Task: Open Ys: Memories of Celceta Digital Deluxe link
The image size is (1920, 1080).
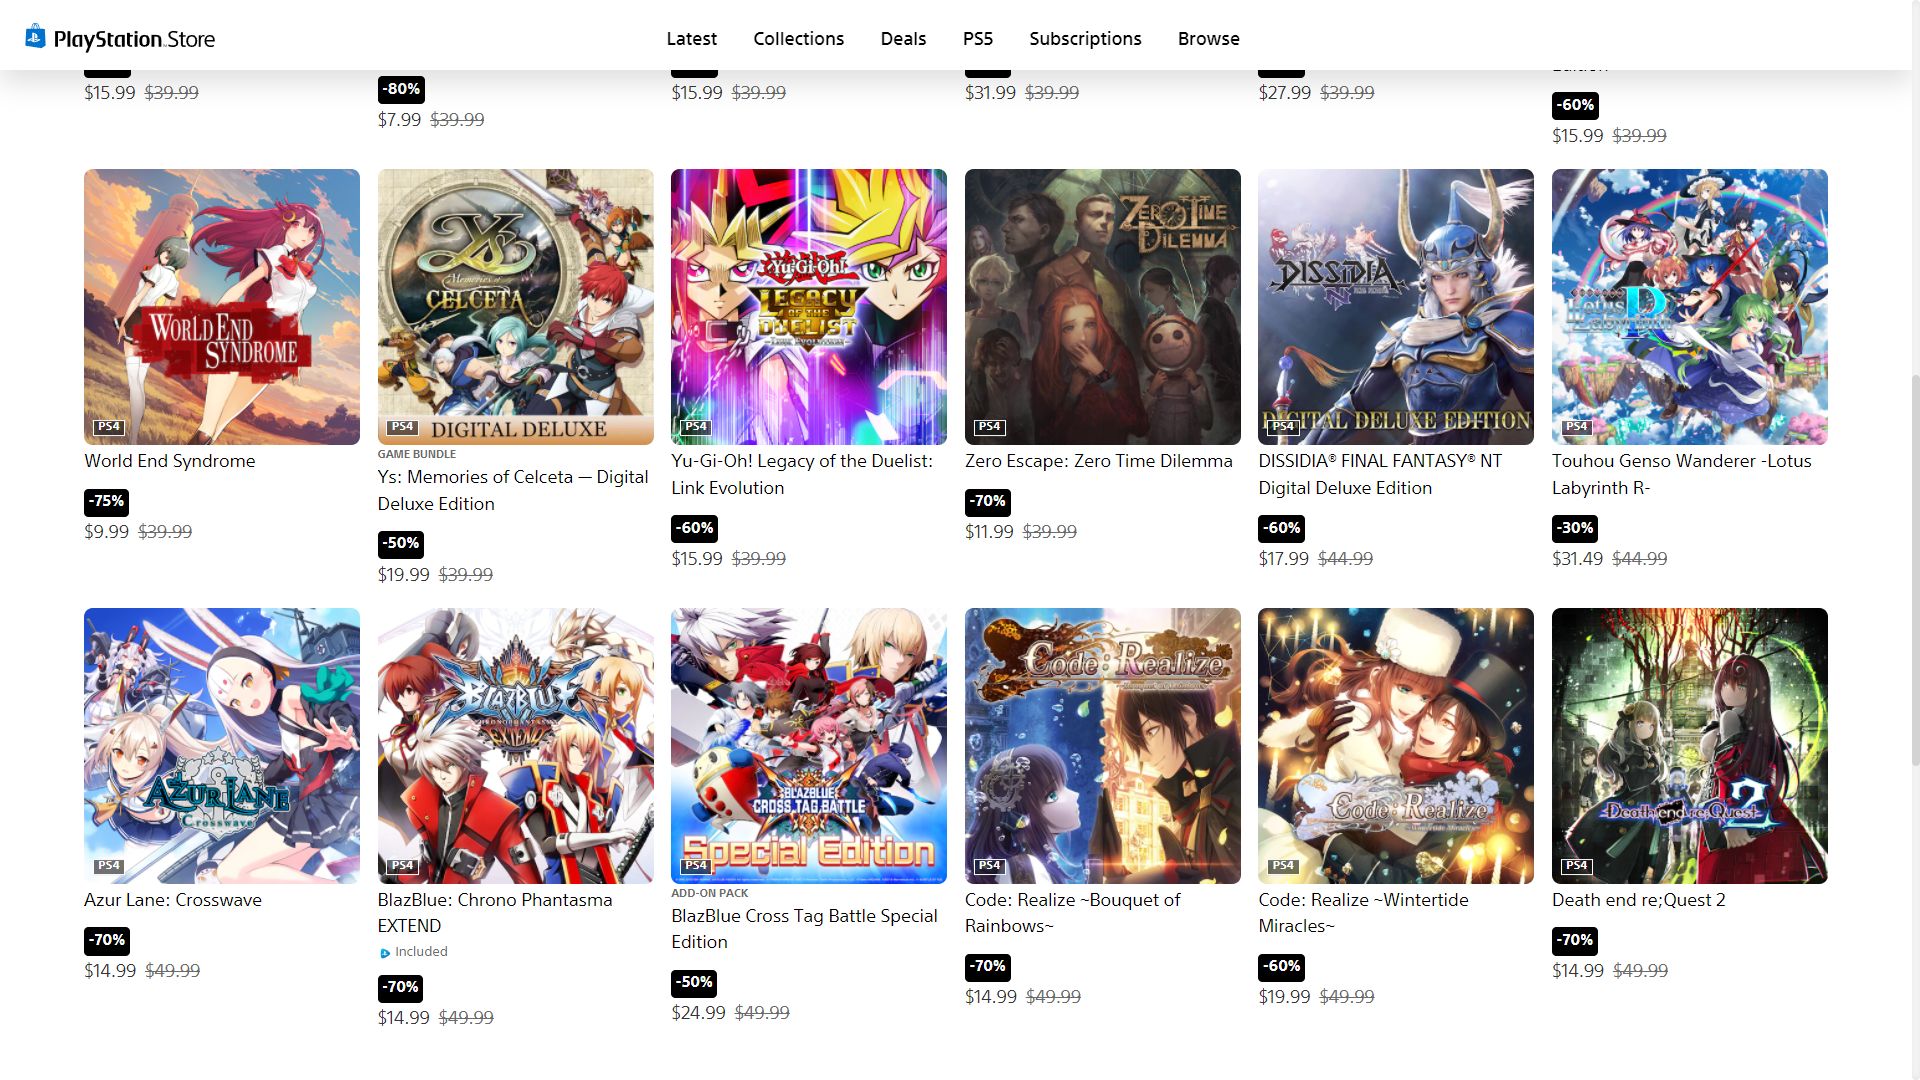Action: coord(513,491)
